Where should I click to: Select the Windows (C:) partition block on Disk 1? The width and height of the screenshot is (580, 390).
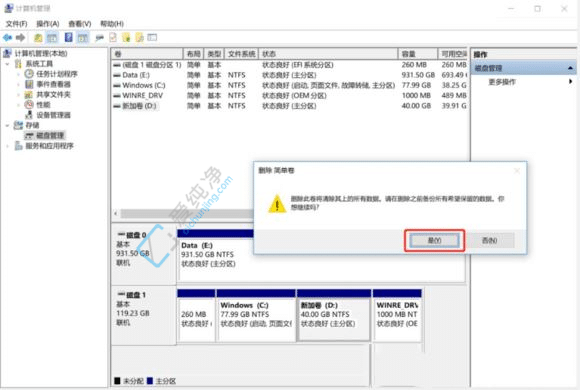256,315
